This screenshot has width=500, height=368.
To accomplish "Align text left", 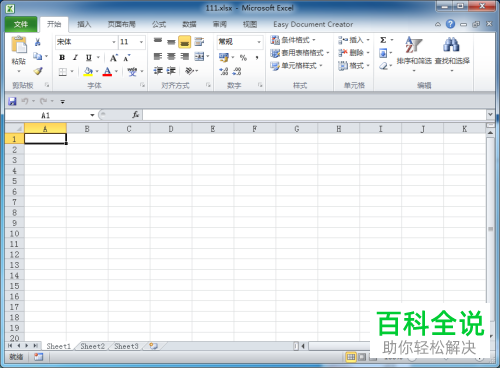I will (158, 56).
